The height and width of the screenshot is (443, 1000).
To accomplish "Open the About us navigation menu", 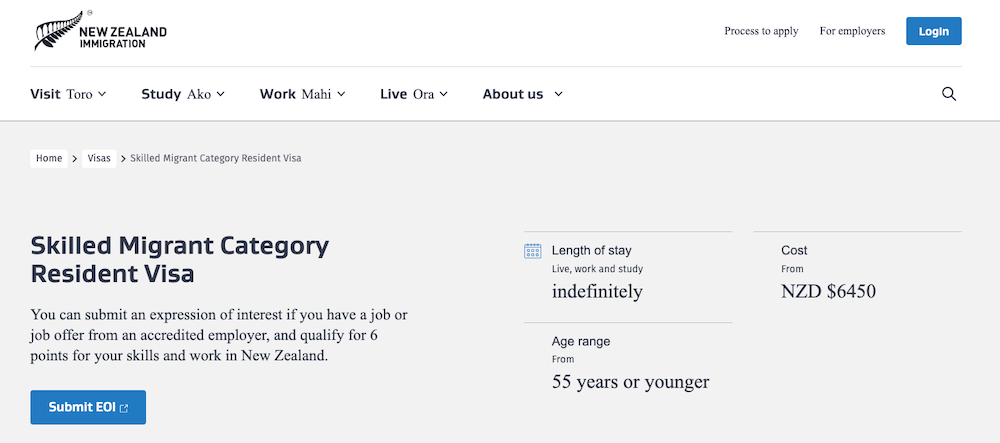I will point(523,94).
